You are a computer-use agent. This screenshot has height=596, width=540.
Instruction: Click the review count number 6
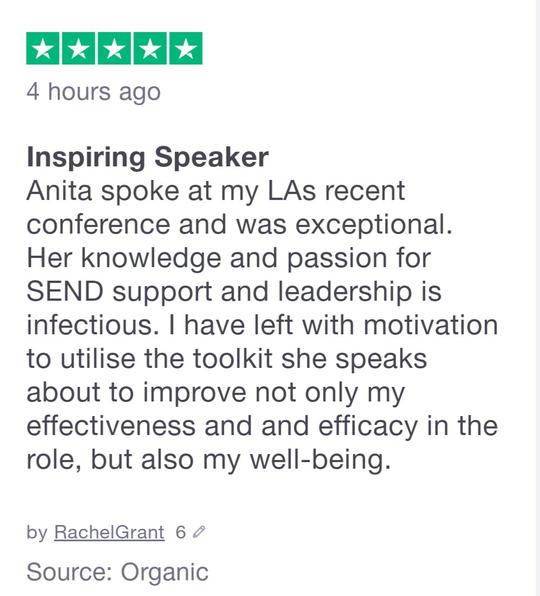point(181,532)
